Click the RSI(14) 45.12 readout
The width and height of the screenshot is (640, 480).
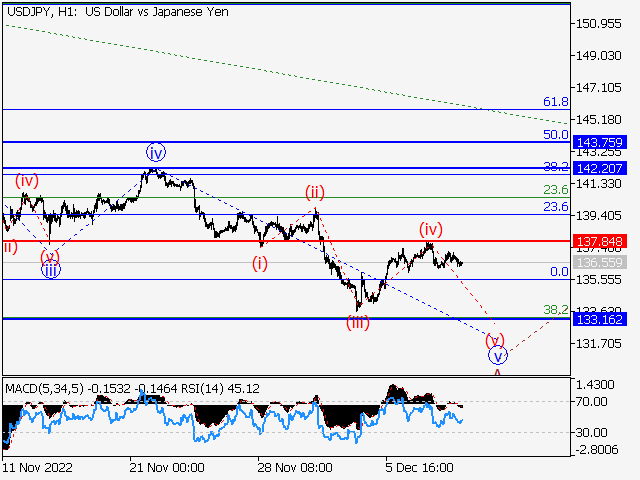220,389
